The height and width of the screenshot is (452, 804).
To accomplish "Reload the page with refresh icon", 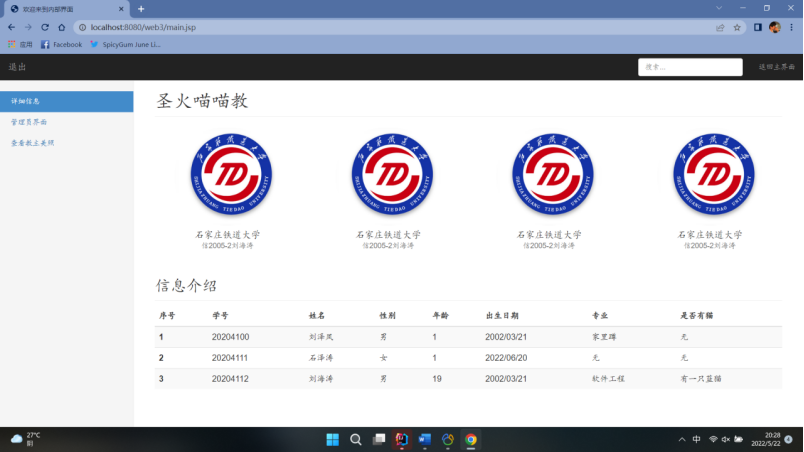I will click(45, 27).
